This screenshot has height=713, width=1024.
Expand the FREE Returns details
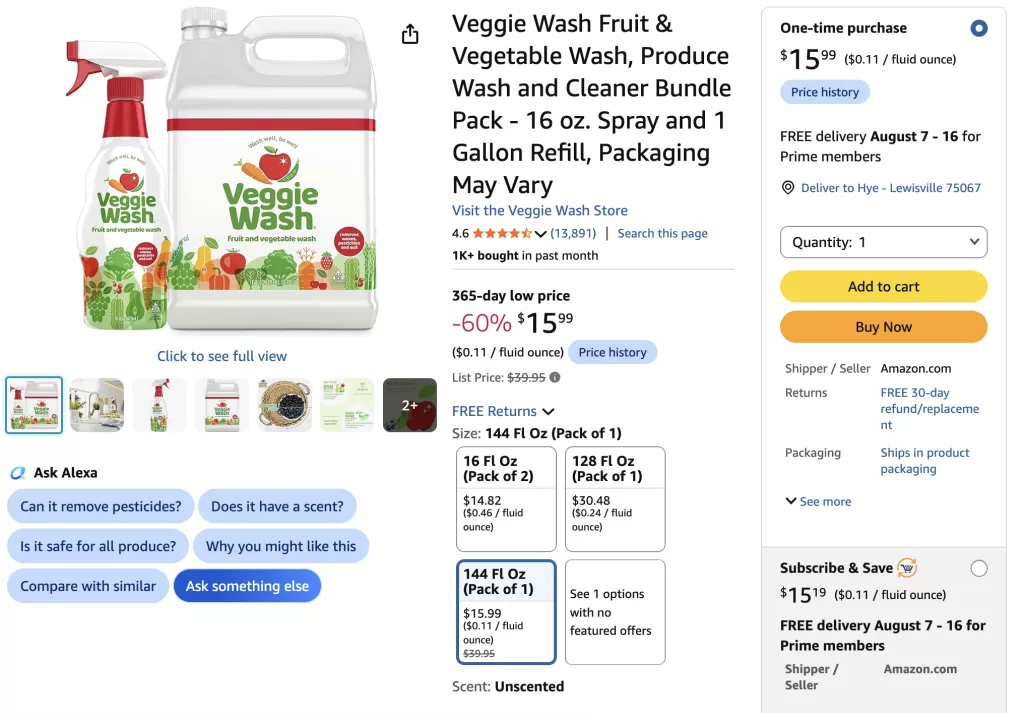coord(503,411)
